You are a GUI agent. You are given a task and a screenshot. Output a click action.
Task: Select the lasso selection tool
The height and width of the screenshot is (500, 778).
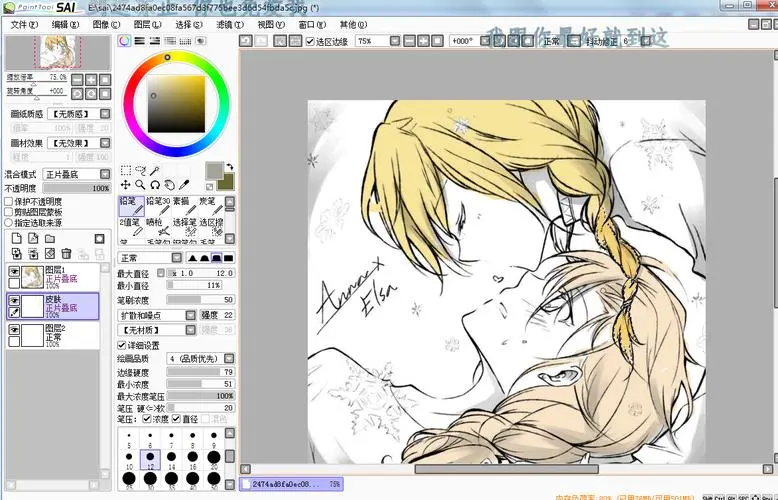pyautogui.click(x=140, y=170)
